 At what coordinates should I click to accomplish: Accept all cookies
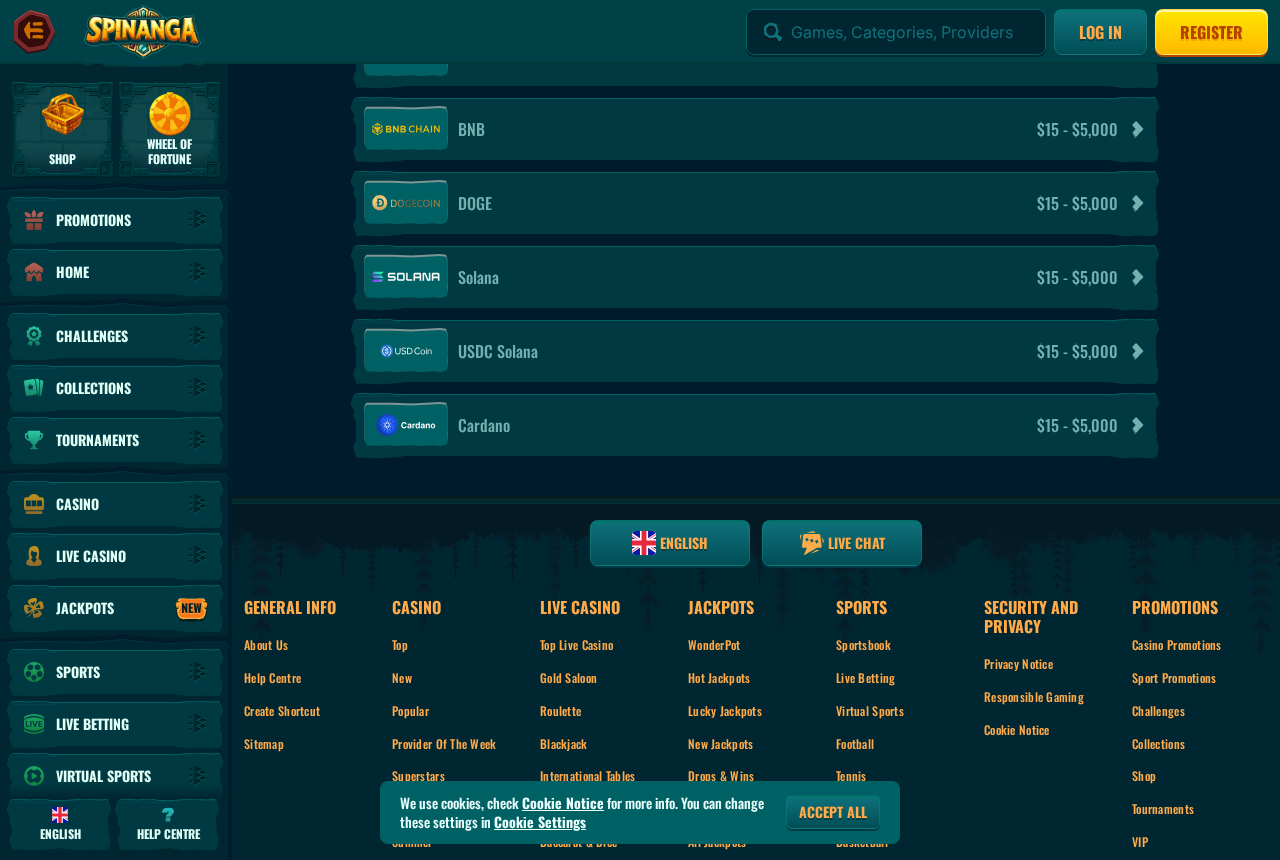pyautogui.click(x=833, y=812)
